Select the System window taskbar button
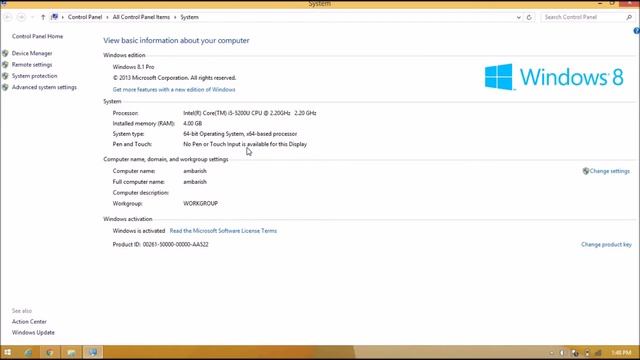Viewport: 640px width, 360px height. coord(93,352)
